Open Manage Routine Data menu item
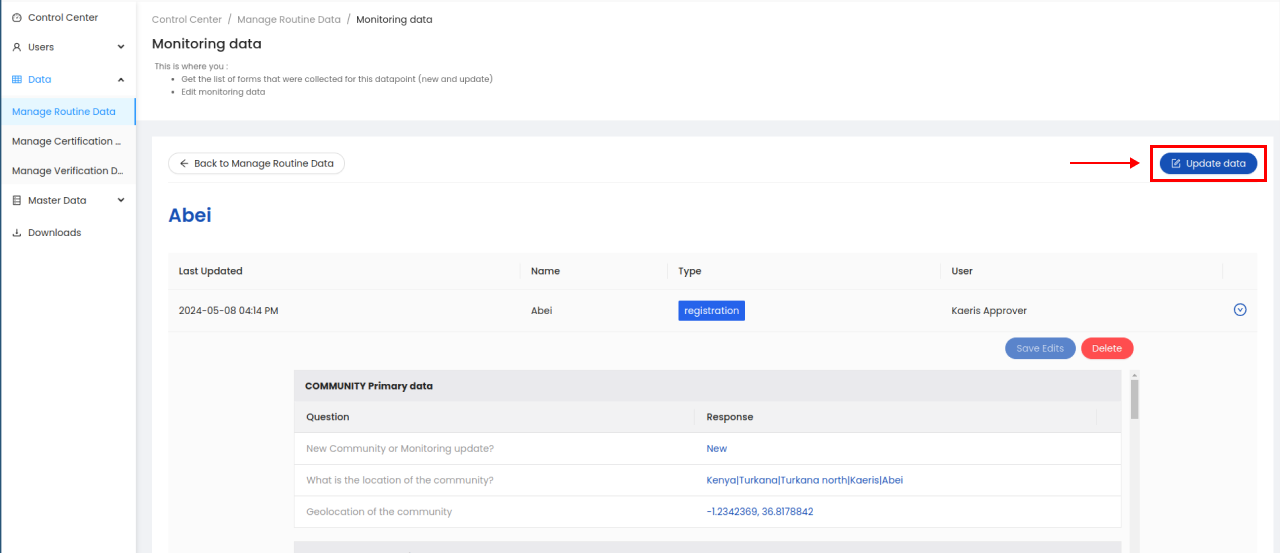The height and width of the screenshot is (553, 1280). [64, 112]
